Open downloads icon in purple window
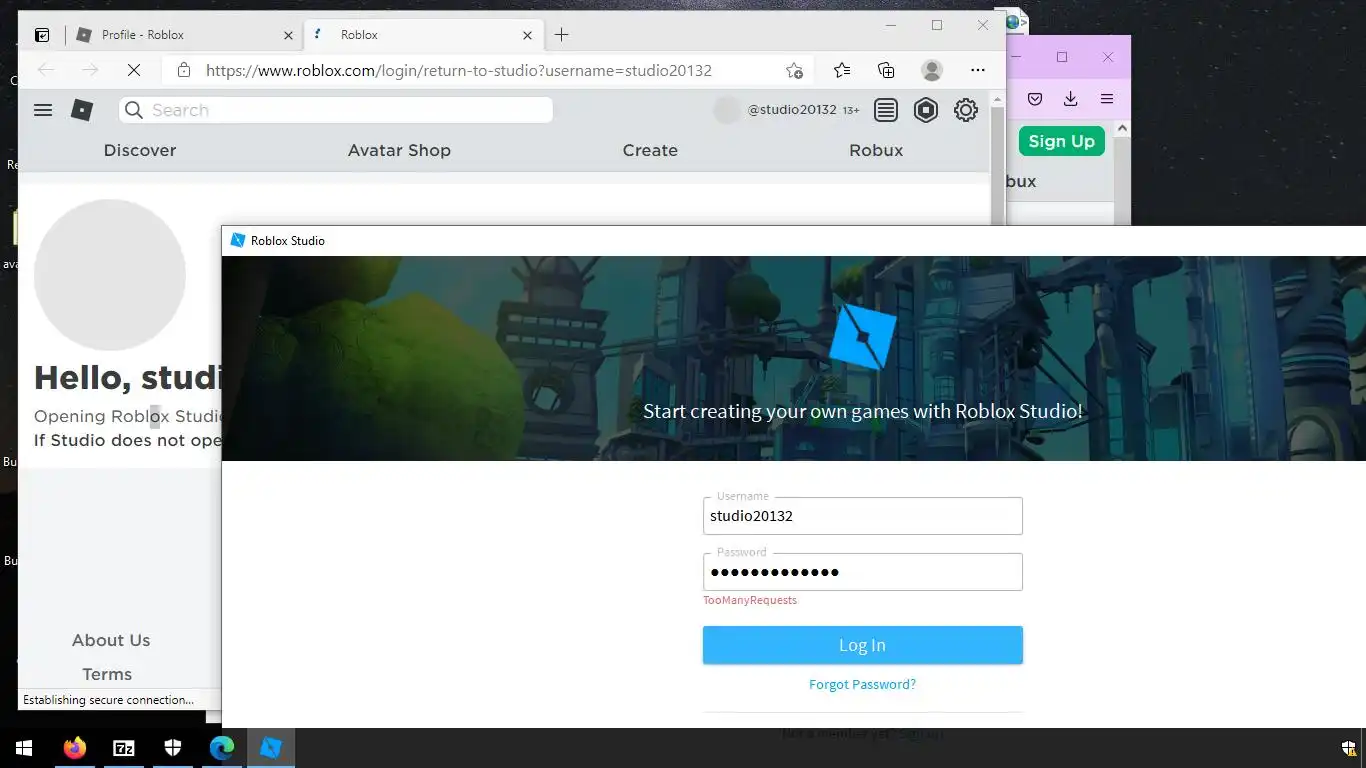 point(1071,98)
